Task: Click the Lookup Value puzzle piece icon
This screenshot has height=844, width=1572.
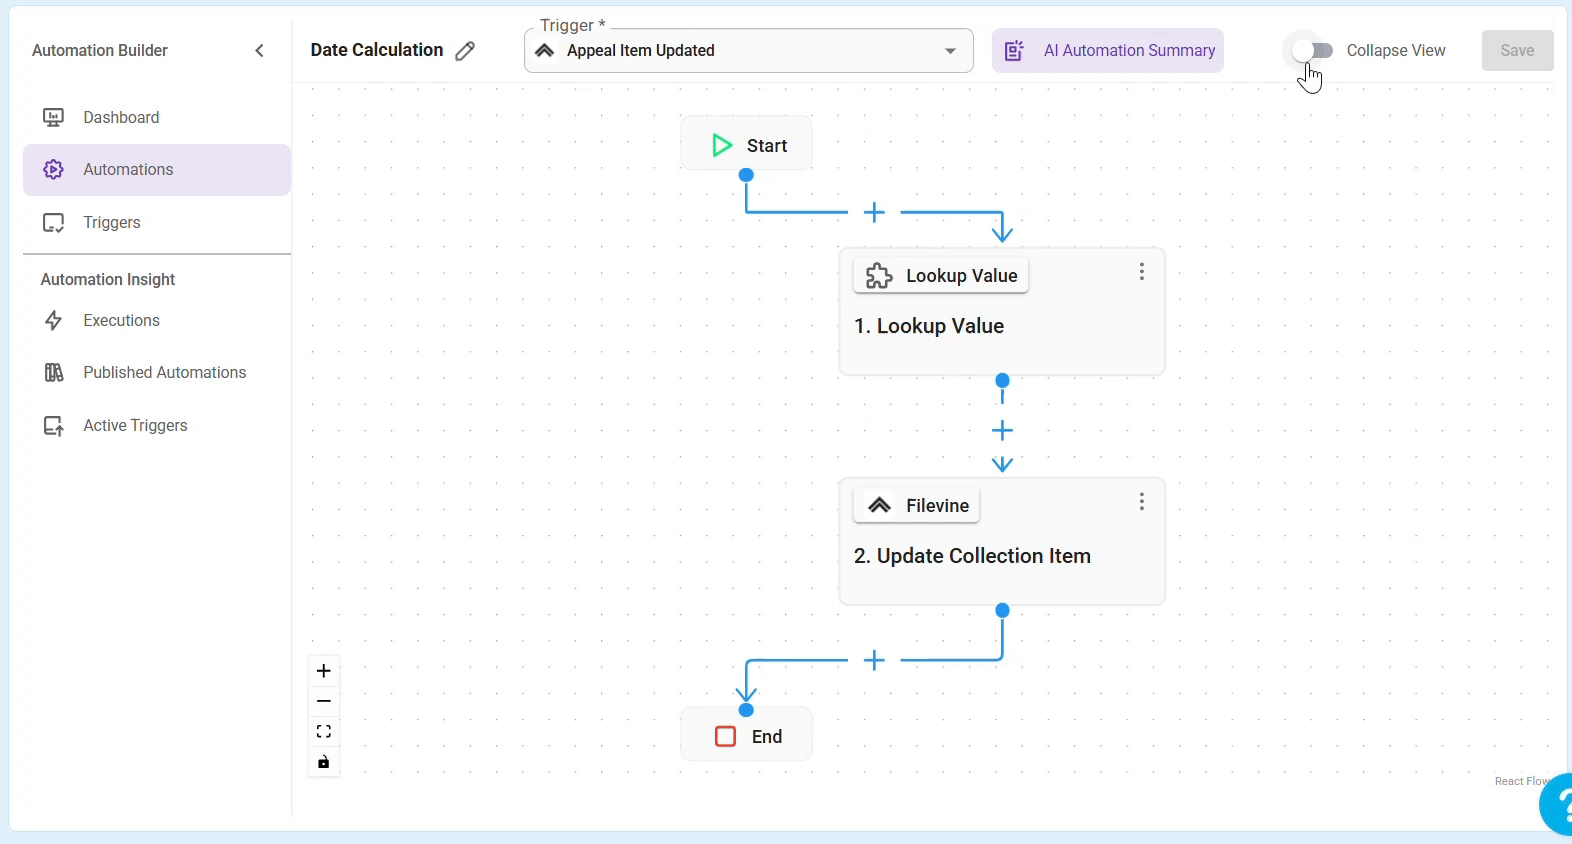Action: coord(879,276)
